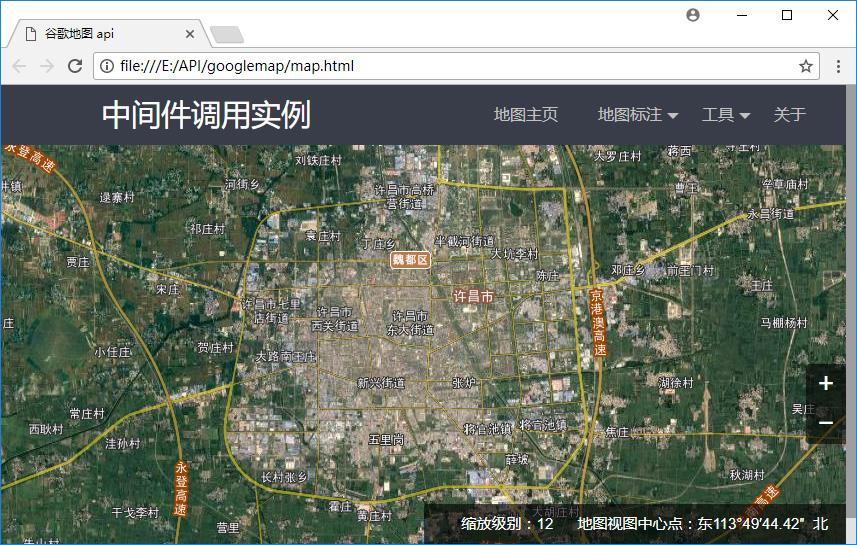
Task: Click the 五里岗 map label
Action: pos(386,439)
